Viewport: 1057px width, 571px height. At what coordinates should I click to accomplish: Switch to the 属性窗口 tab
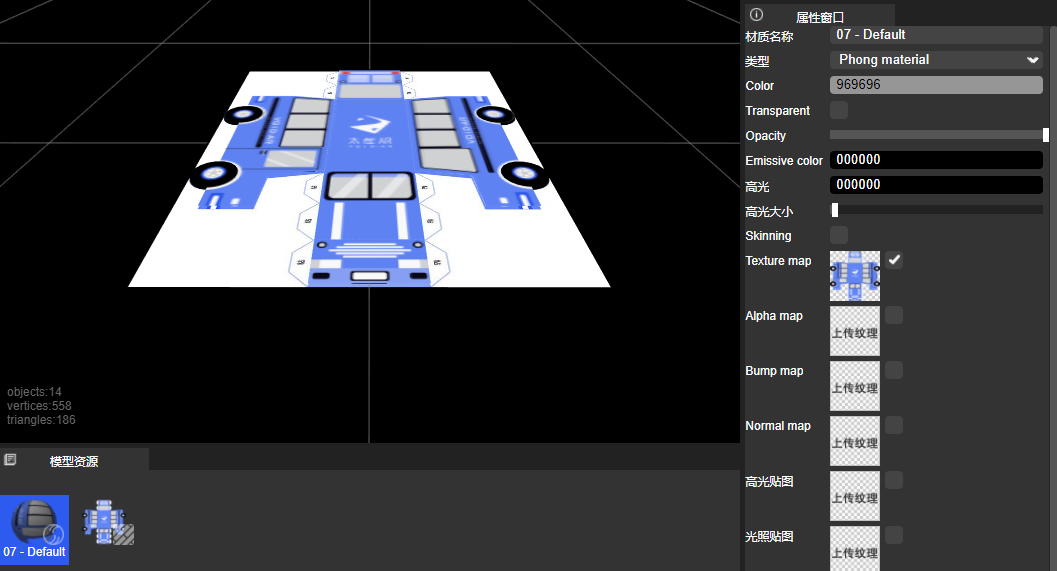[x=819, y=17]
